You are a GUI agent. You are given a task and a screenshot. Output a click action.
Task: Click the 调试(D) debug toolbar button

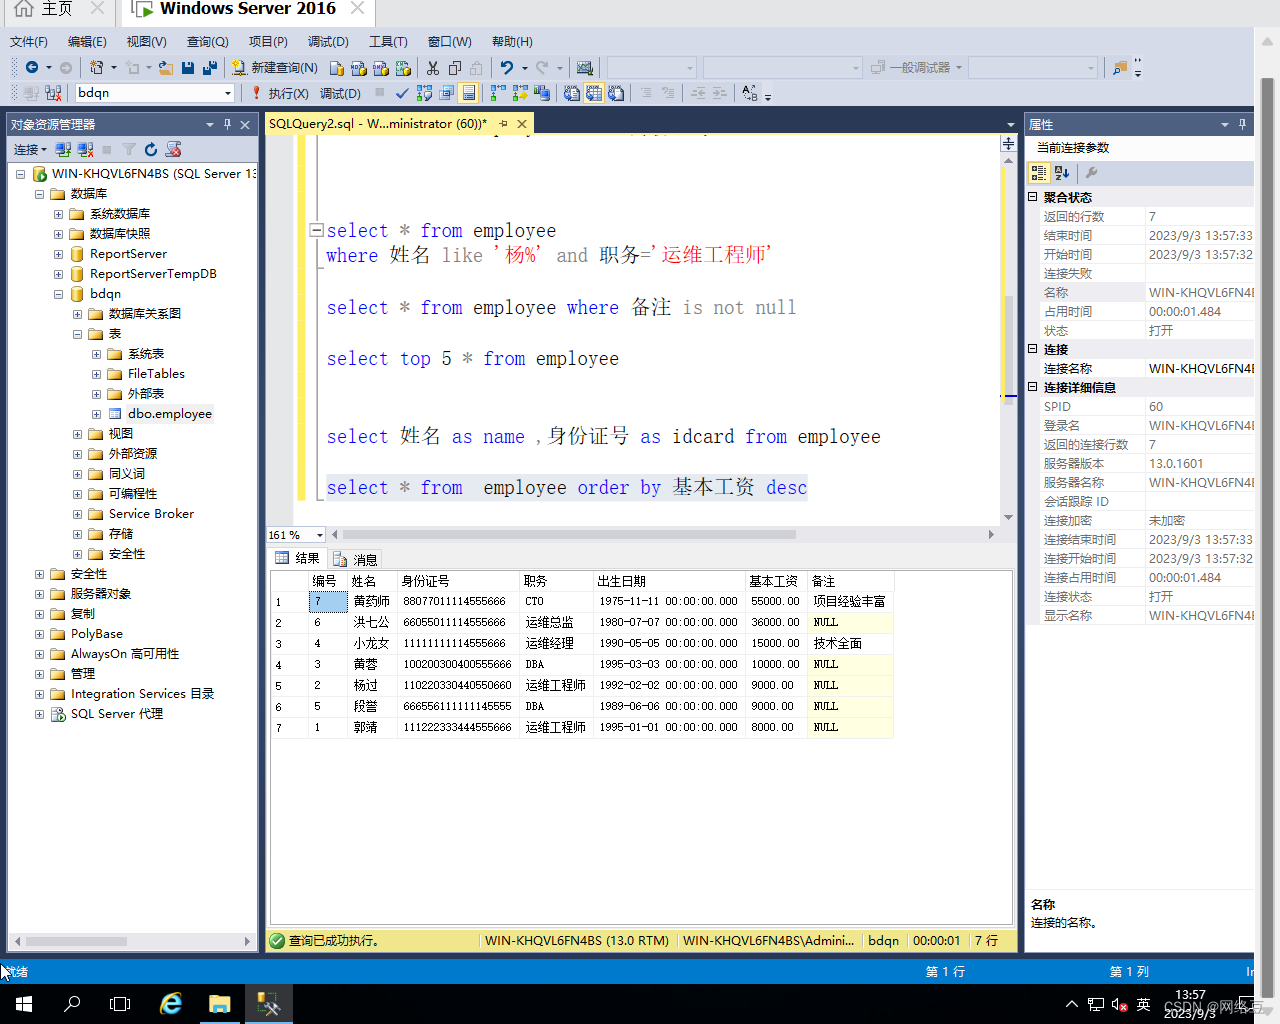point(340,93)
